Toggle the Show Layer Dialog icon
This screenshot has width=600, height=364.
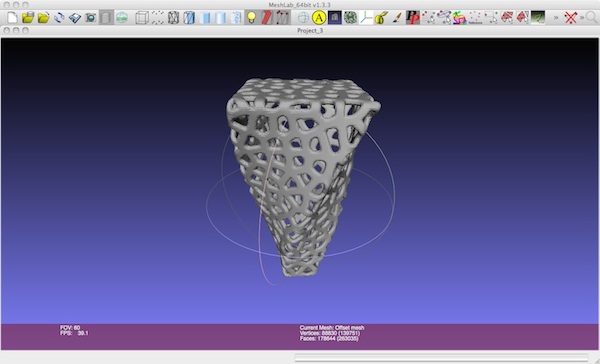tap(106, 17)
